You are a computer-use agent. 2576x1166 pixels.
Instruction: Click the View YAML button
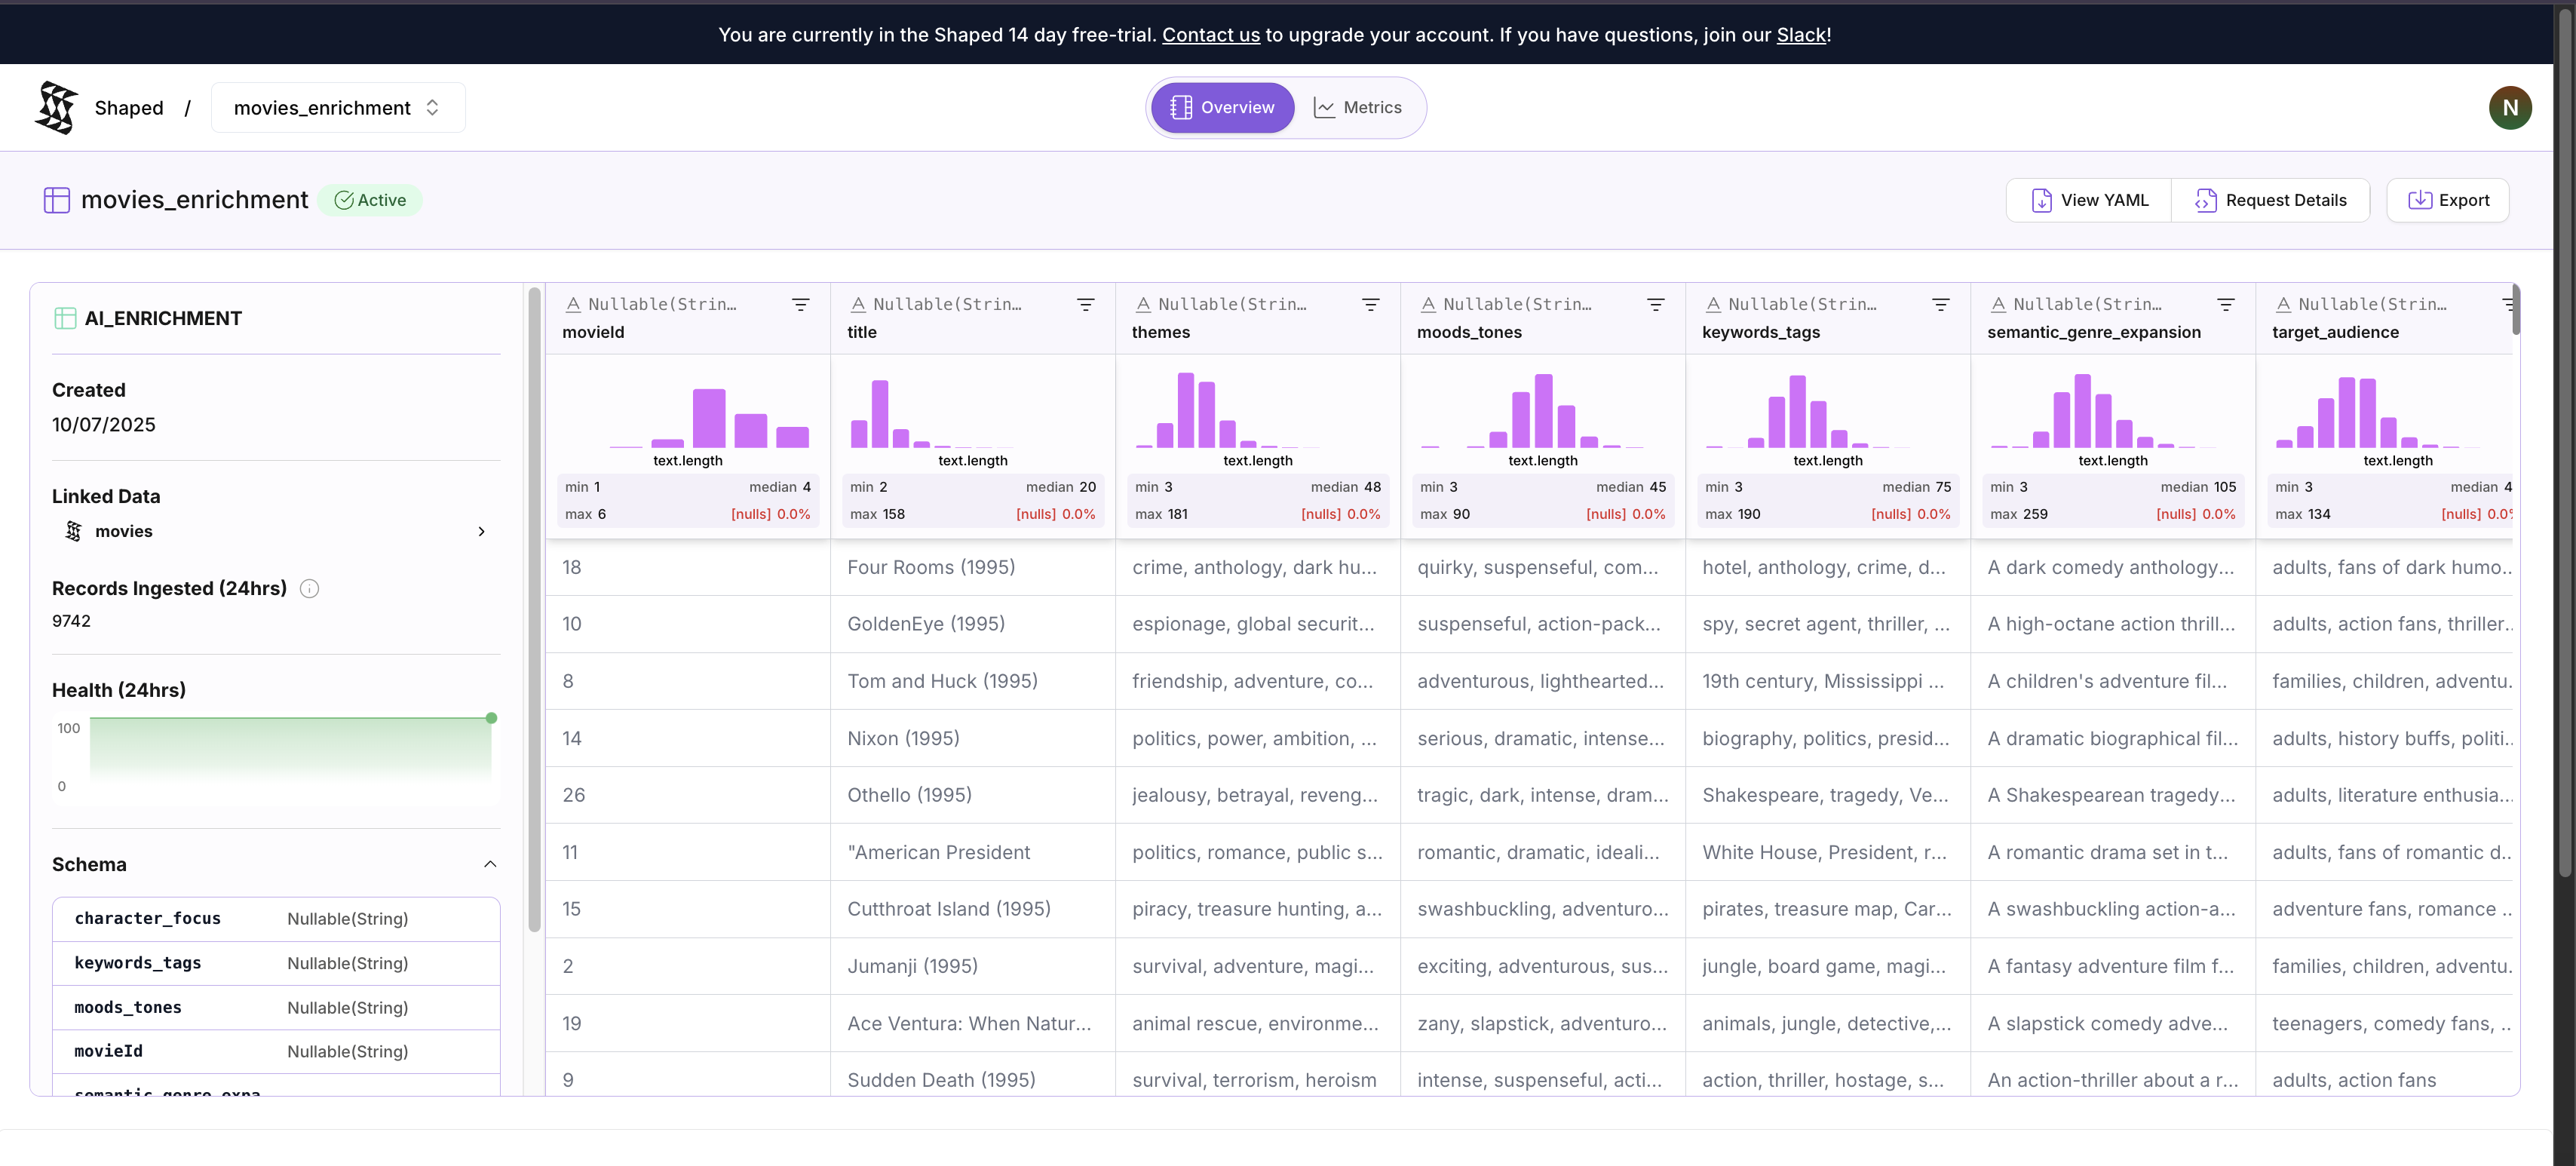[2088, 200]
